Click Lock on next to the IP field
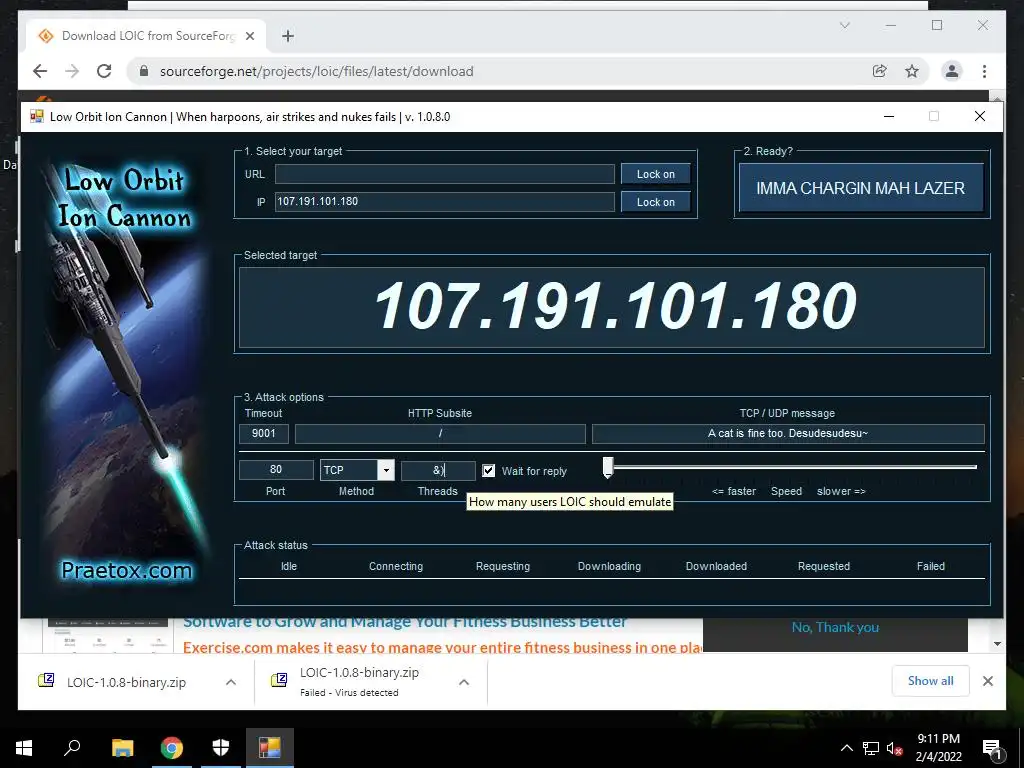 (x=656, y=202)
